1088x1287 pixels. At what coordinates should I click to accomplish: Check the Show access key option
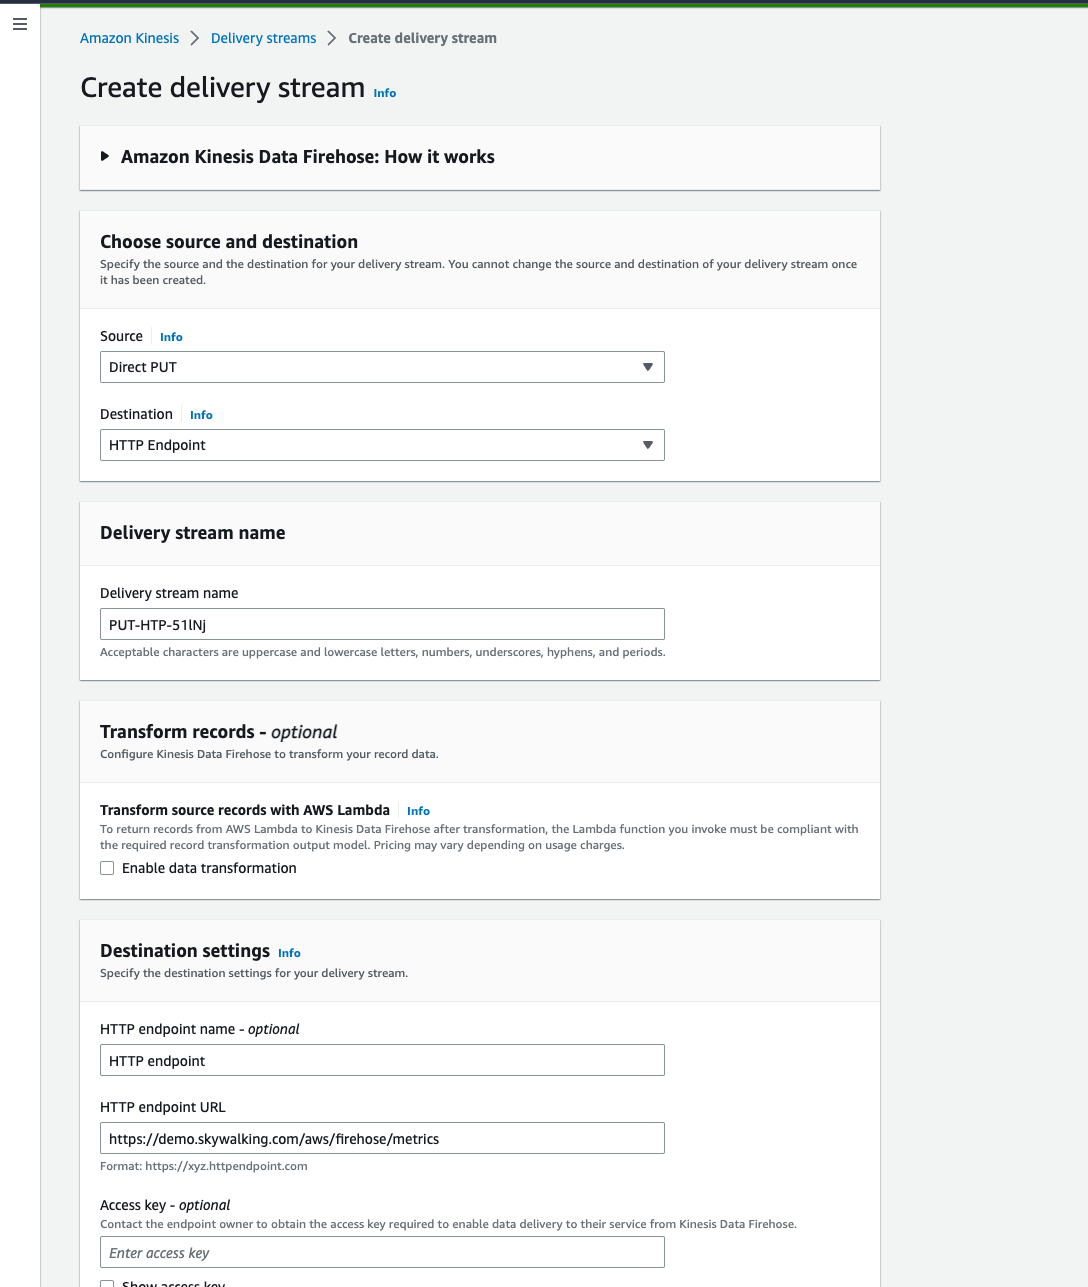point(107,1283)
